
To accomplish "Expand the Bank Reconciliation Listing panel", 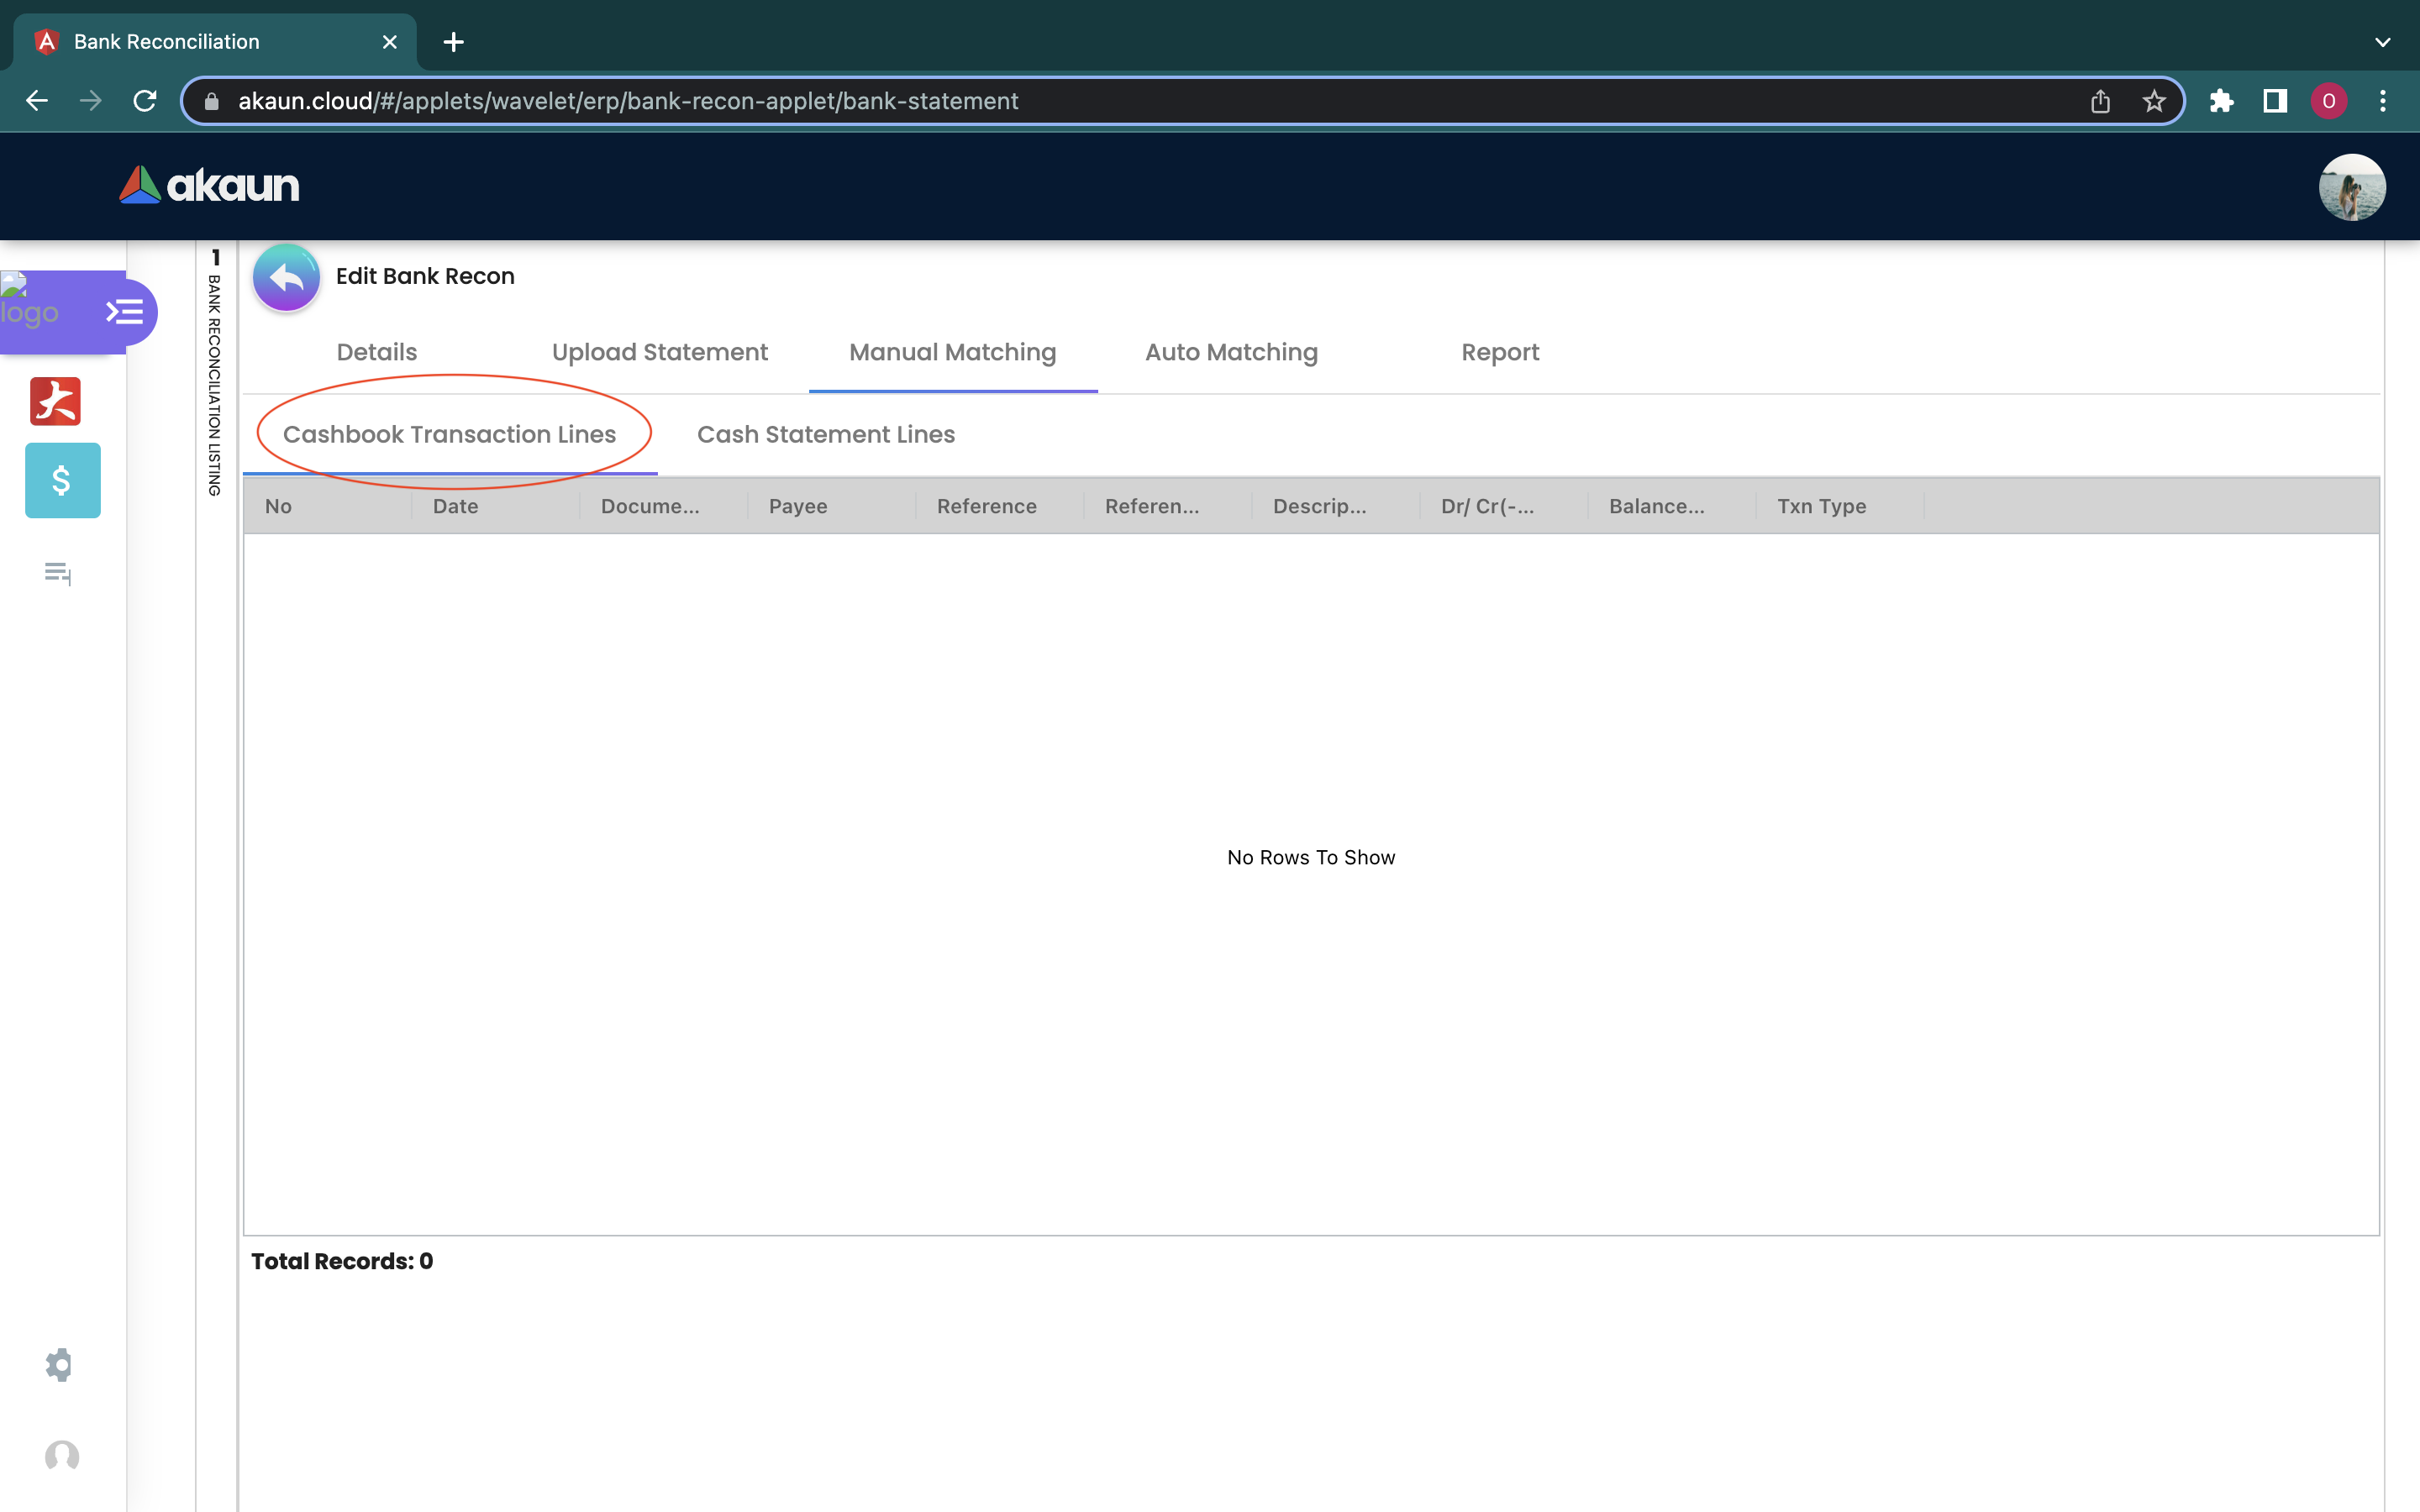I will [215, 380].
